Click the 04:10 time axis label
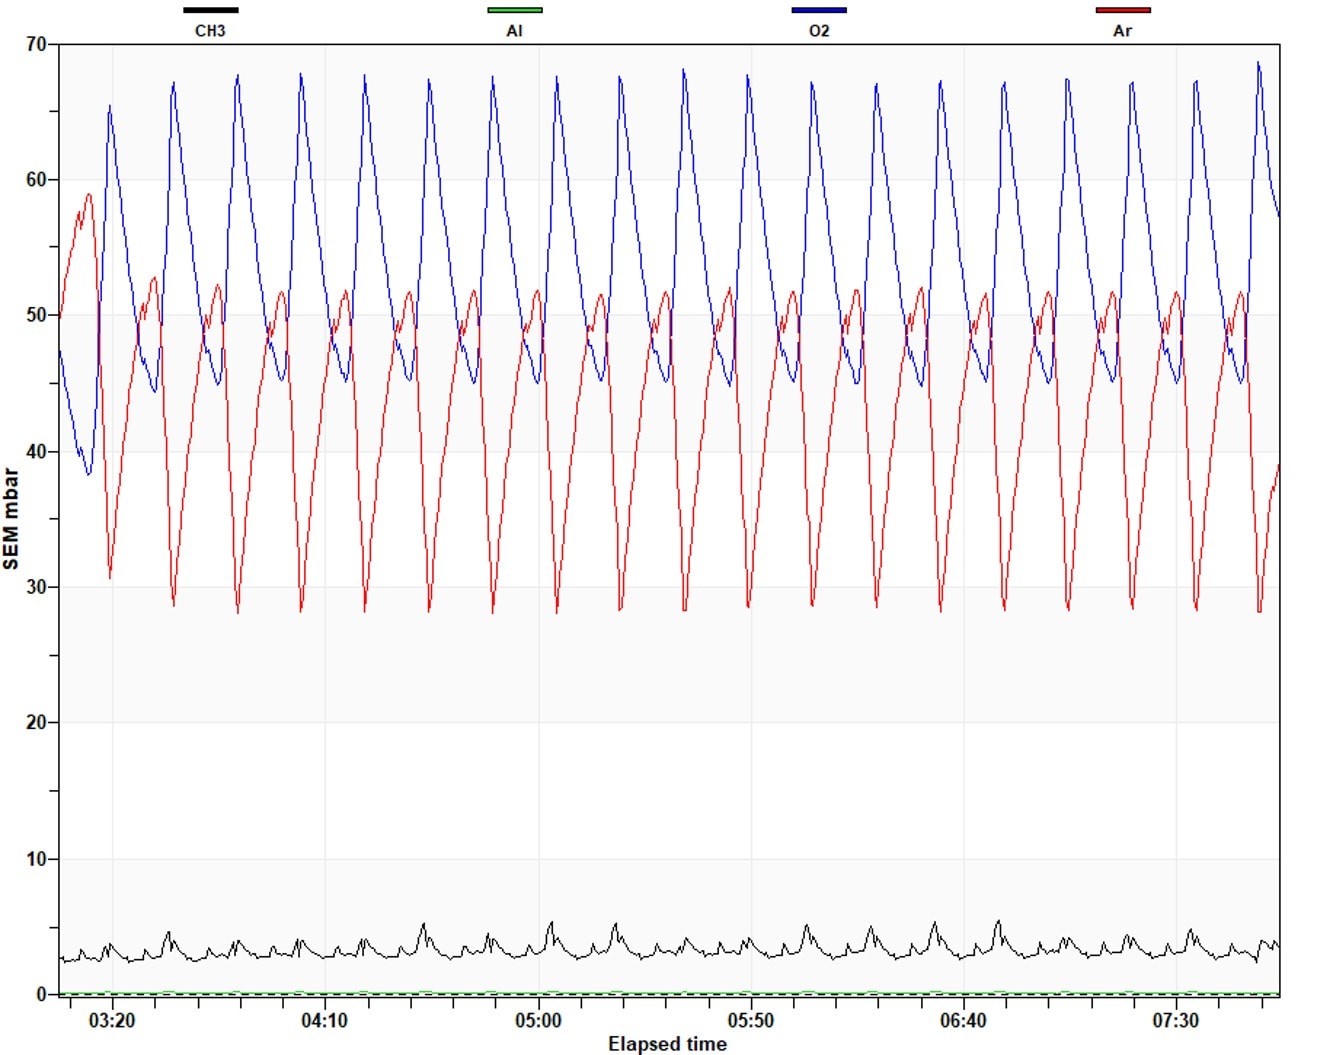This screenshot has width=1317, height=1055. pos(325,1021)
